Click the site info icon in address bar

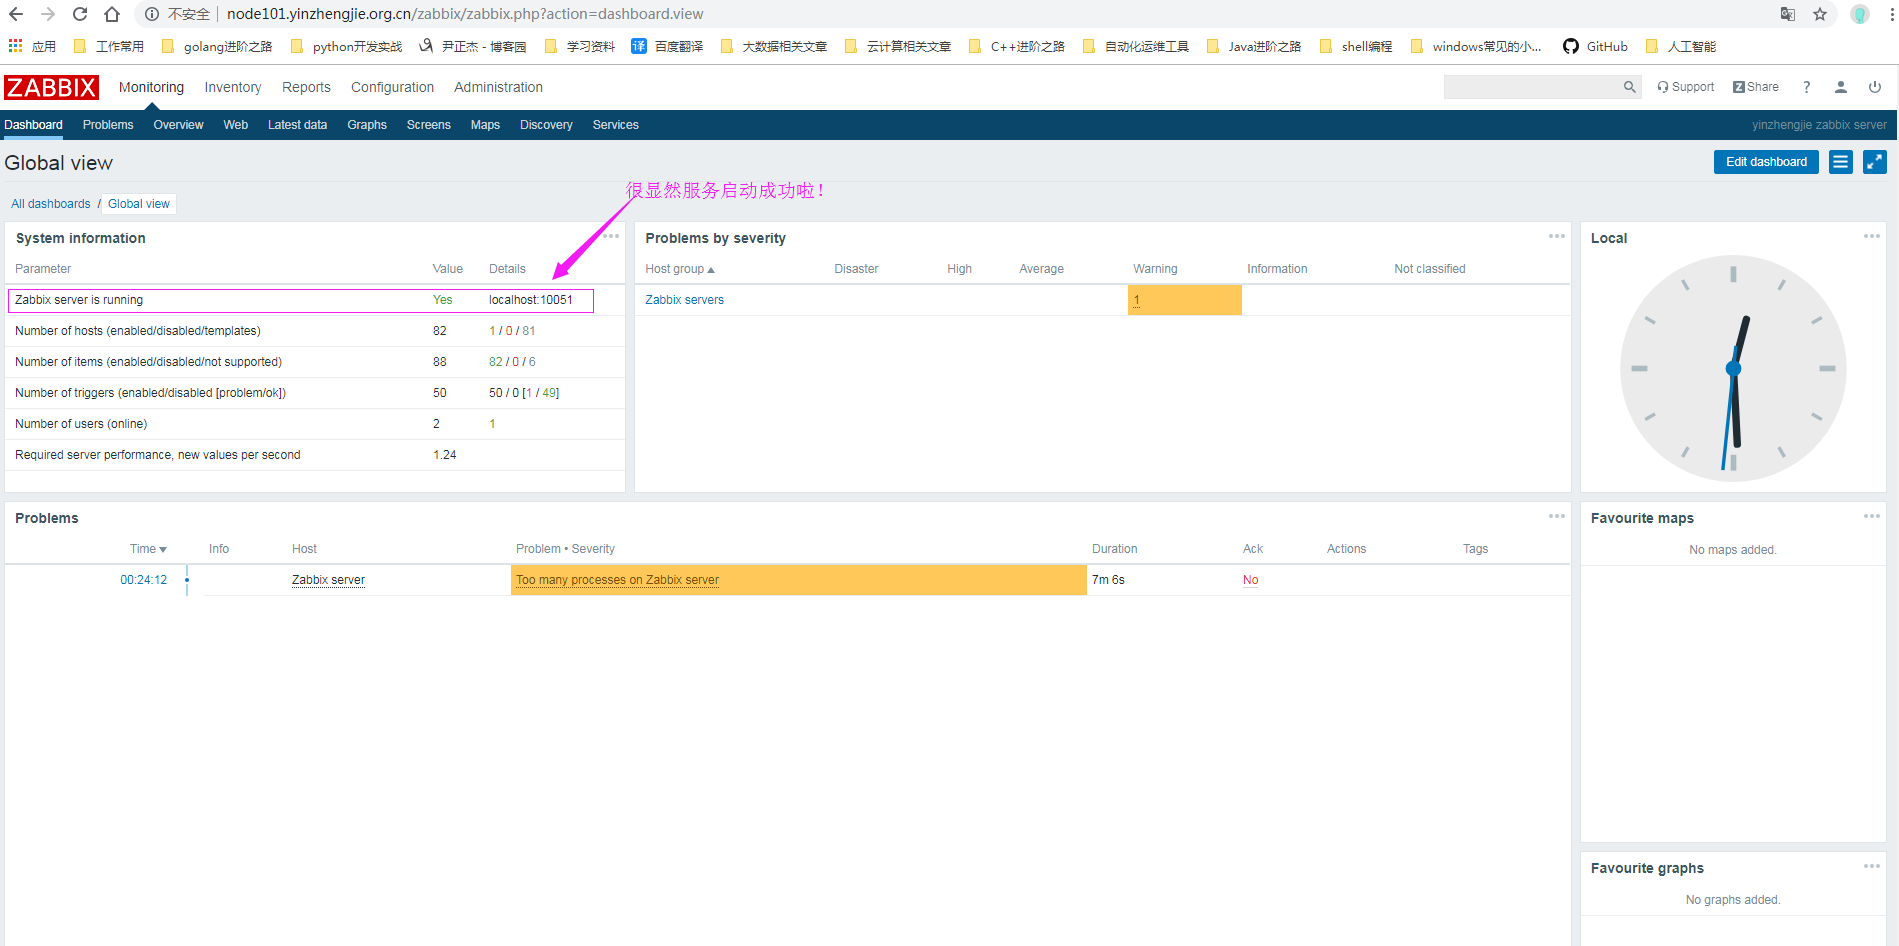pyautogui.click(x=152, y=14)
